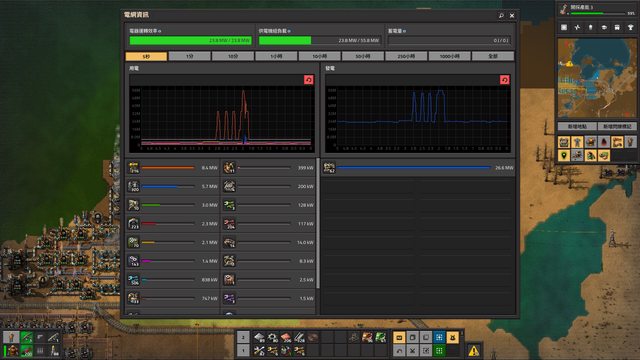
Task: Reset the consumption graph with red button
Action: coord(309,80)
